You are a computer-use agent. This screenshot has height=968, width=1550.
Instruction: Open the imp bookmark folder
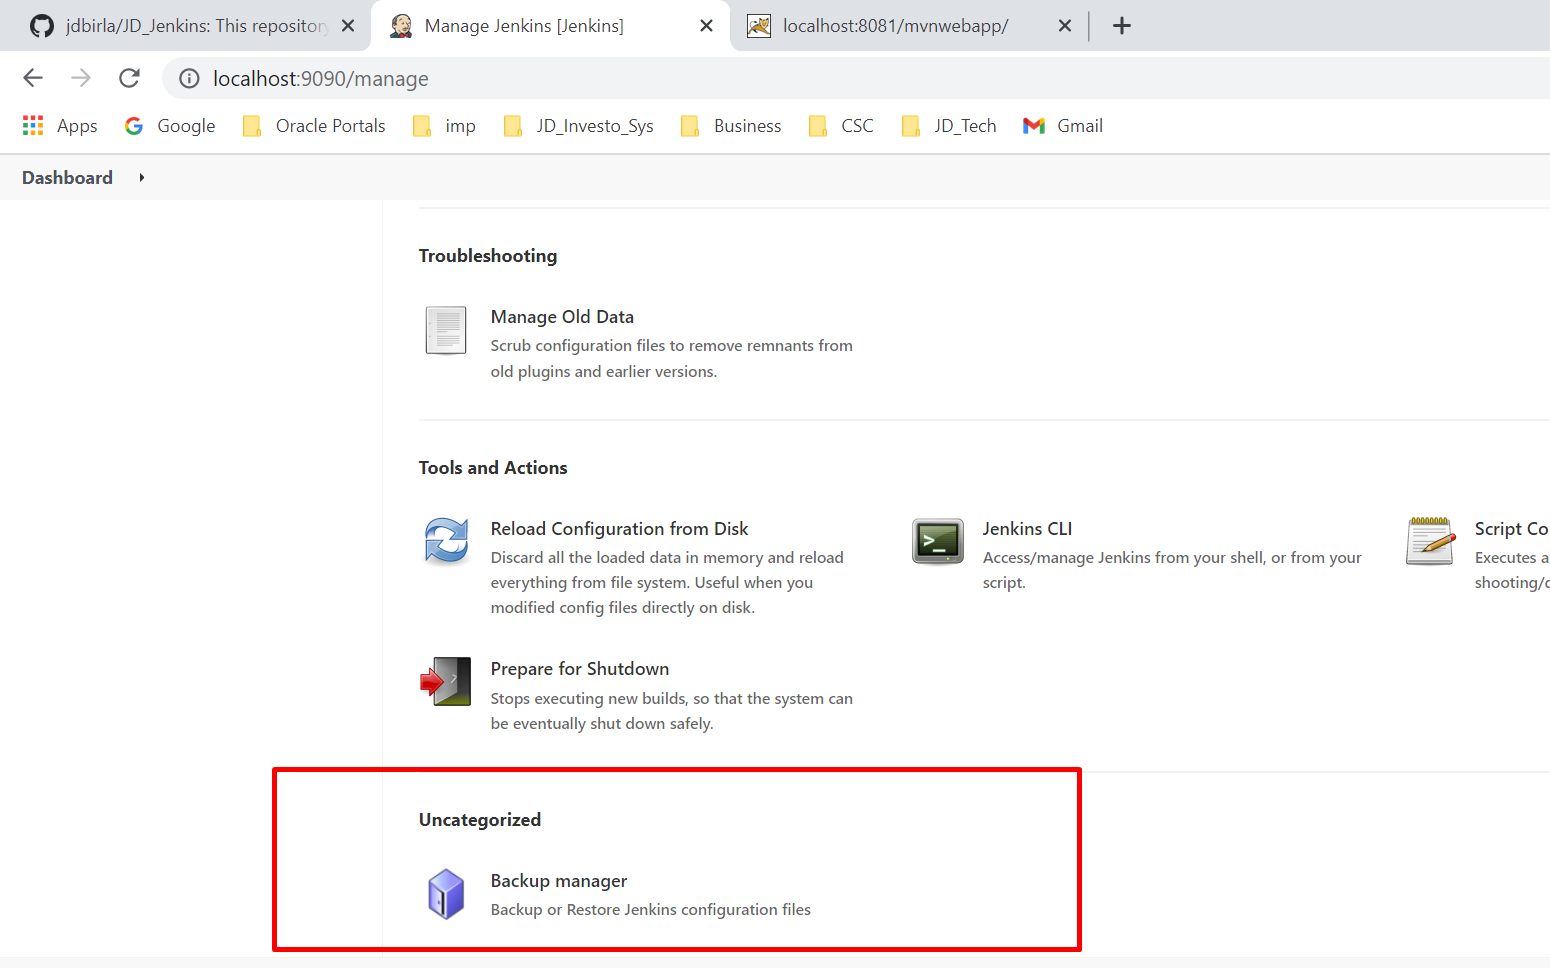pyautogui.click(x=445, y=126)
